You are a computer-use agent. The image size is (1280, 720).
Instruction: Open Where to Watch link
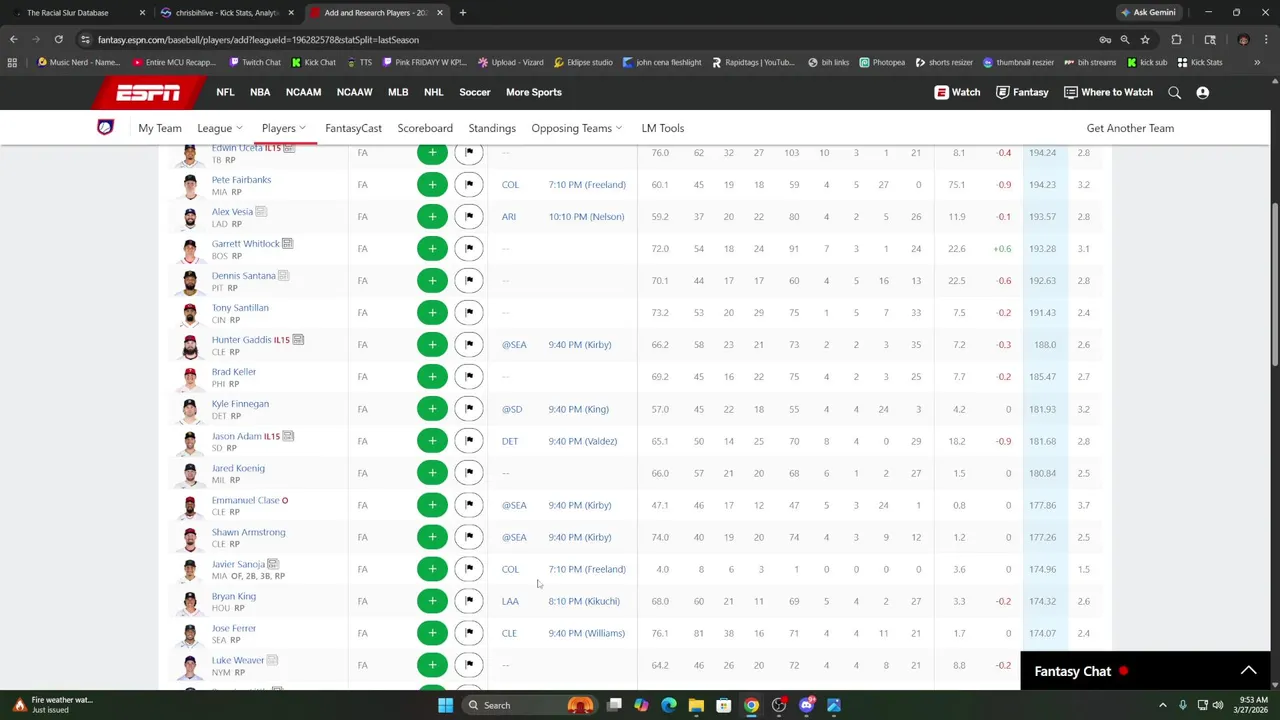click(x=1108, y=92)
